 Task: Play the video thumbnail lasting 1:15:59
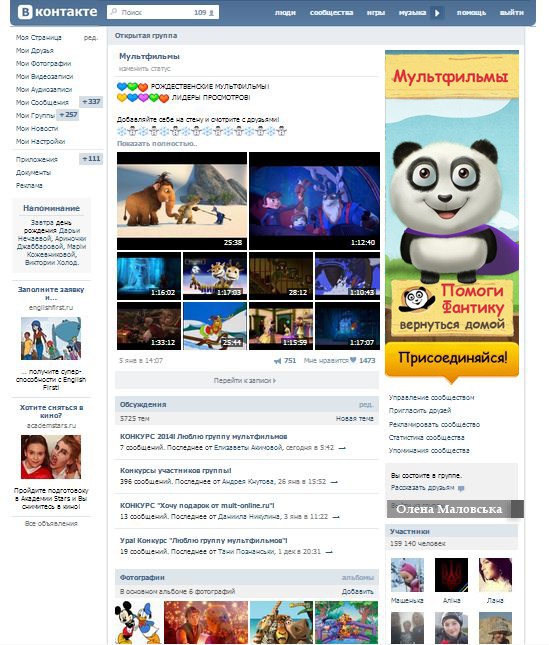pyautogui.click(x=281, y=326)
